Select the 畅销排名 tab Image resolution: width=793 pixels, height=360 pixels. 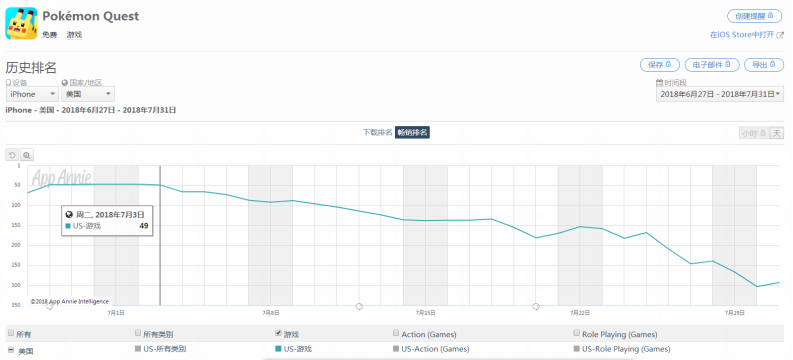412,132
